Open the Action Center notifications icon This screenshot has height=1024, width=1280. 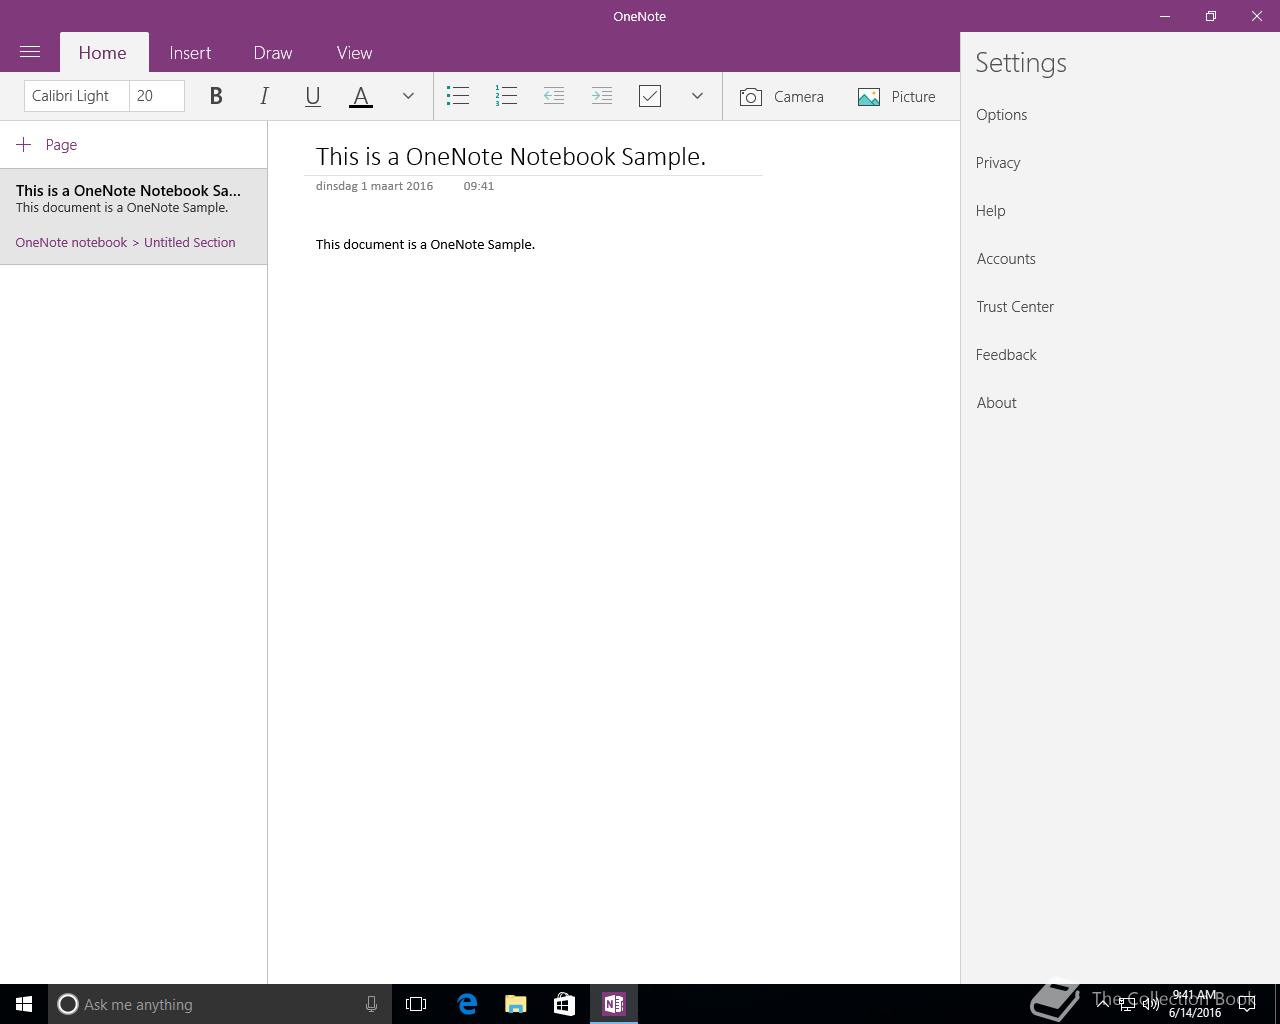[1247, 1004]
